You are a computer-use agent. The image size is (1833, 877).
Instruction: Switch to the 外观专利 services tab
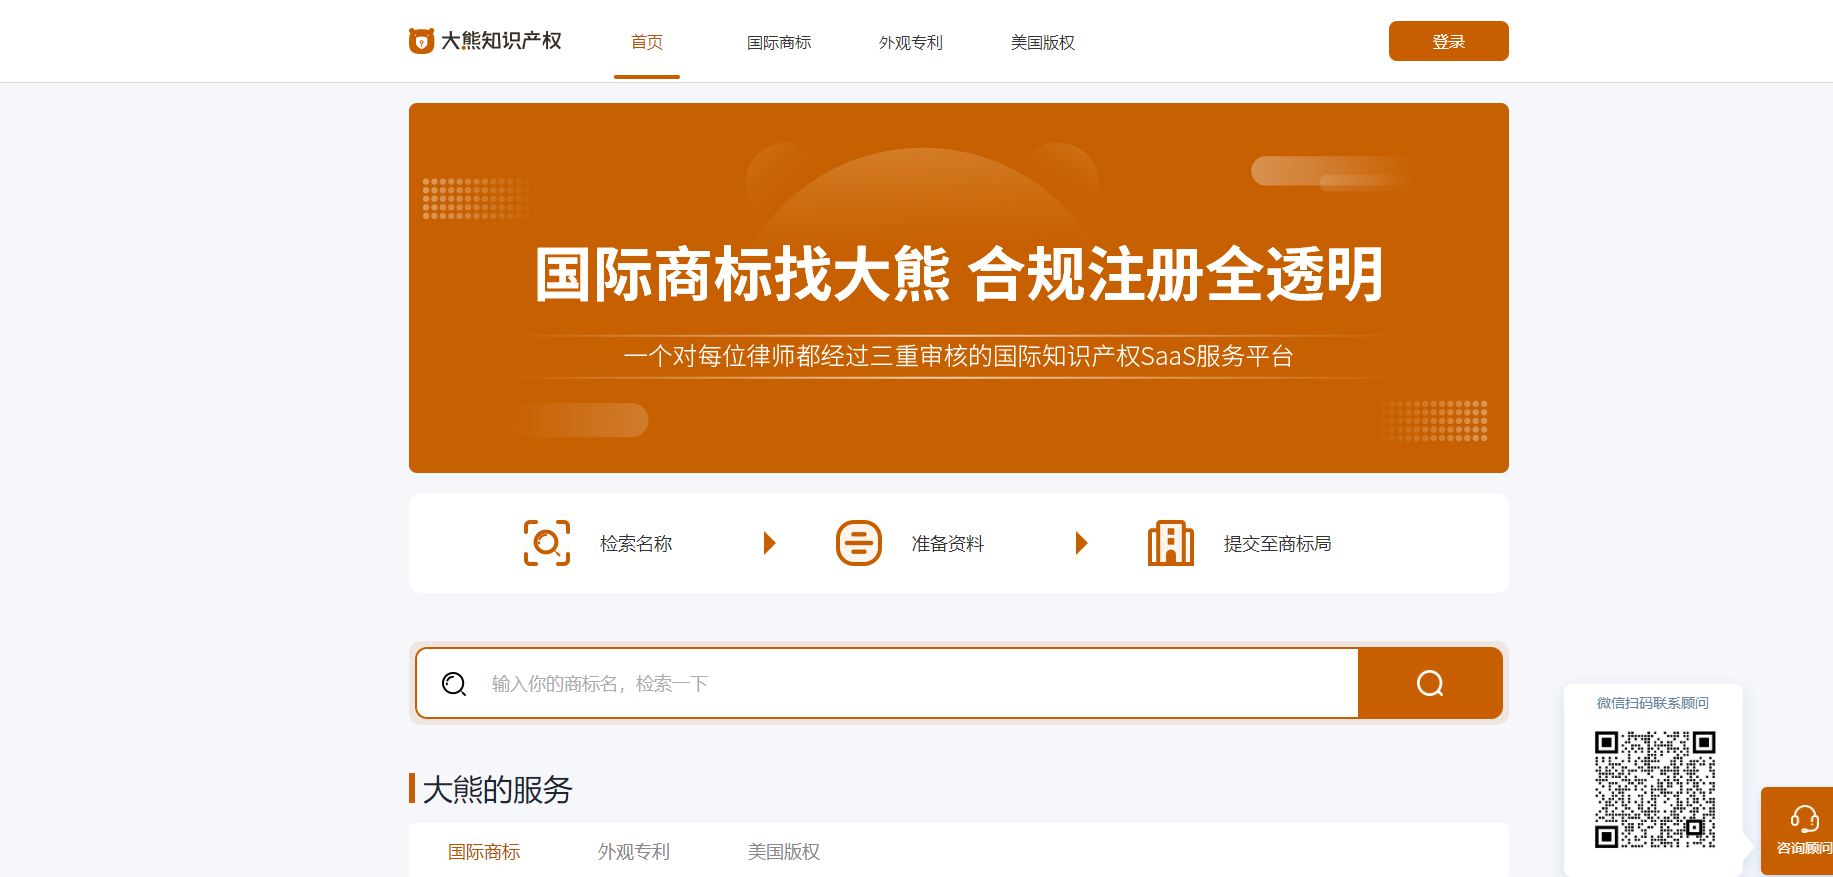(634, 852)
